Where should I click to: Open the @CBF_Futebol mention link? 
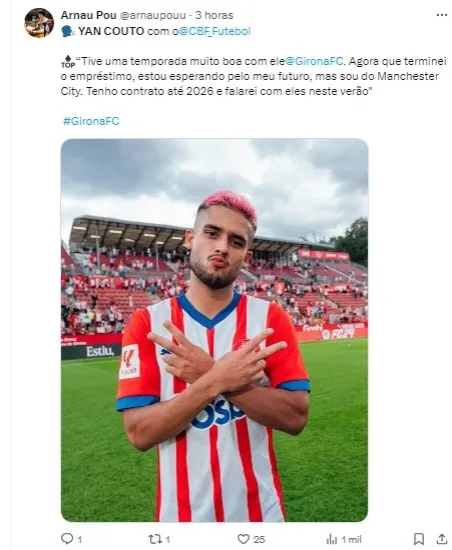[x=215, y=31]
